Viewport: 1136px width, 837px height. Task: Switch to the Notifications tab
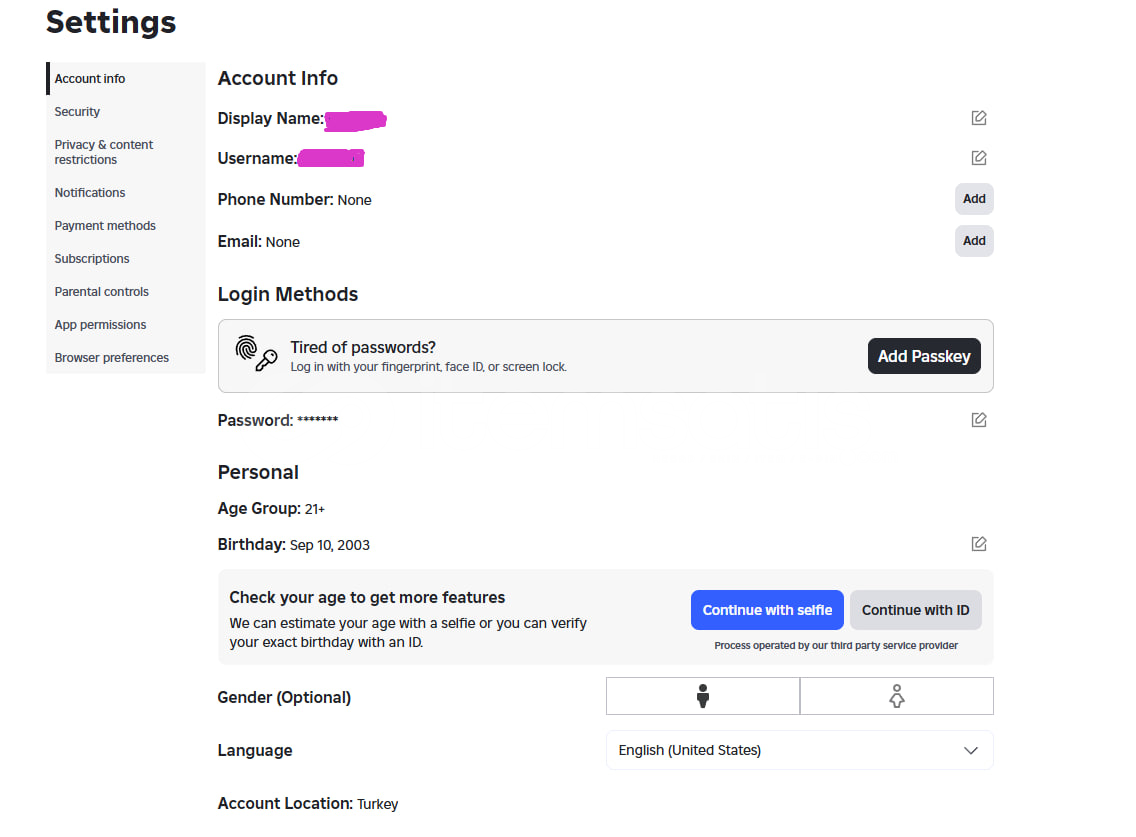[x=90, y=193]
